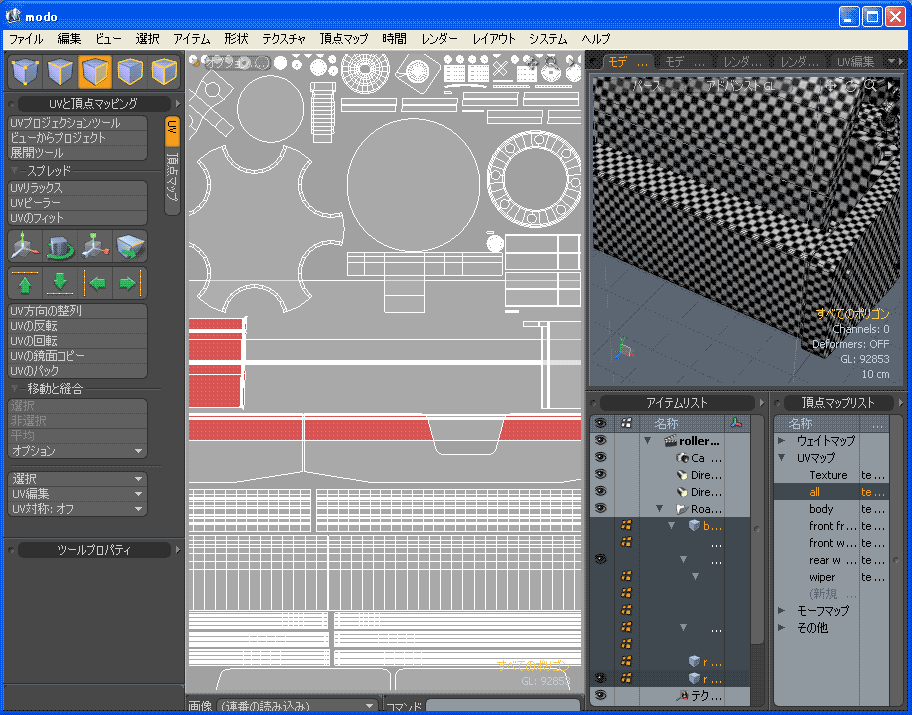This screenshot has height=715, width=912.
Task: Click first Dire… light icon in item list
Action: point(682,475)
